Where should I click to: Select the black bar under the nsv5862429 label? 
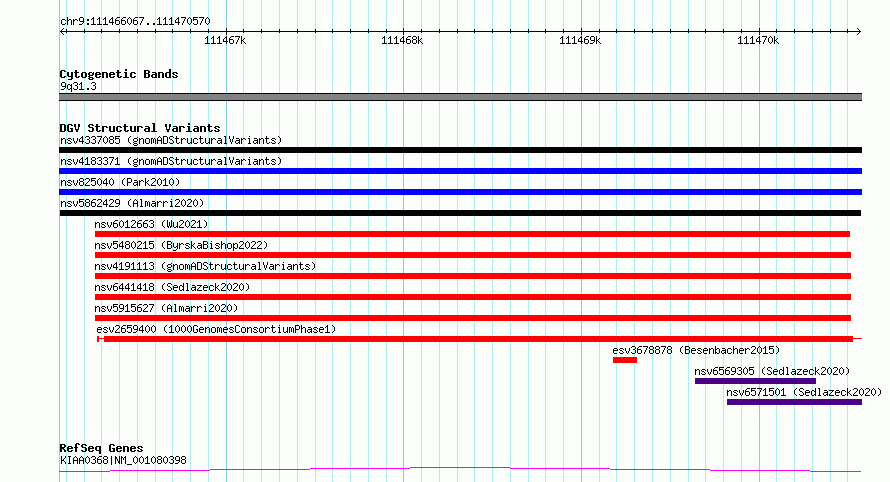pyautogui.click(x=460, y=213)
